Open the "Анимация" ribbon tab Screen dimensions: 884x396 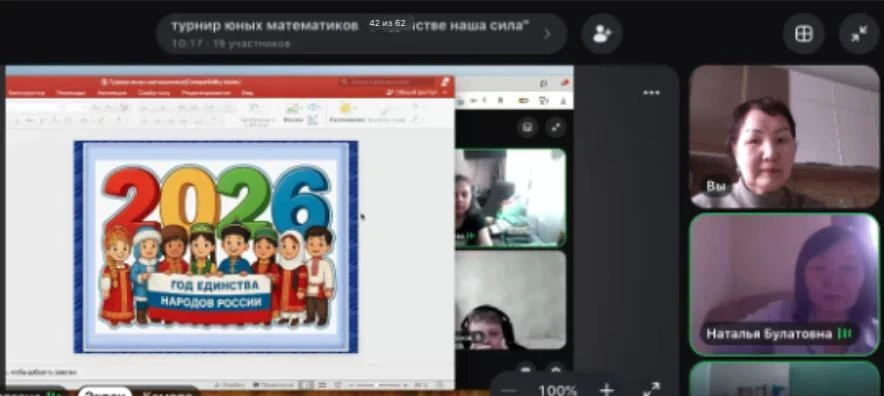point(112,93)
